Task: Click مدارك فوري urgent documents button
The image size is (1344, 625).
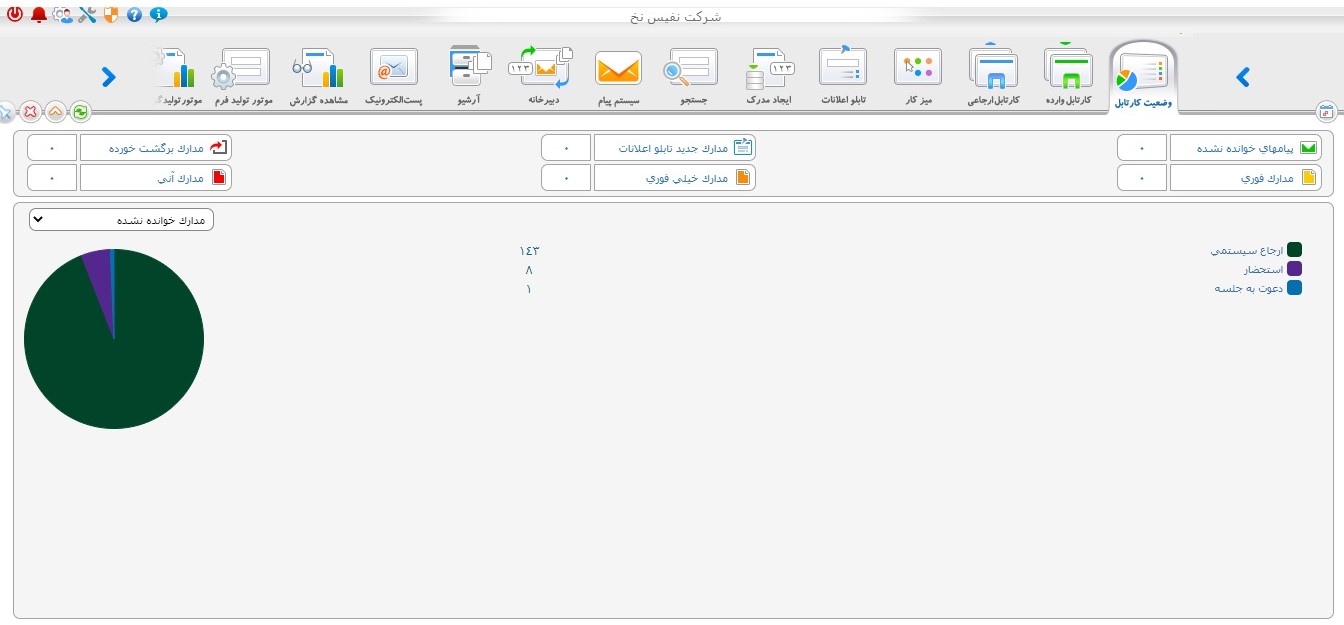Action: coord(1246,178)
